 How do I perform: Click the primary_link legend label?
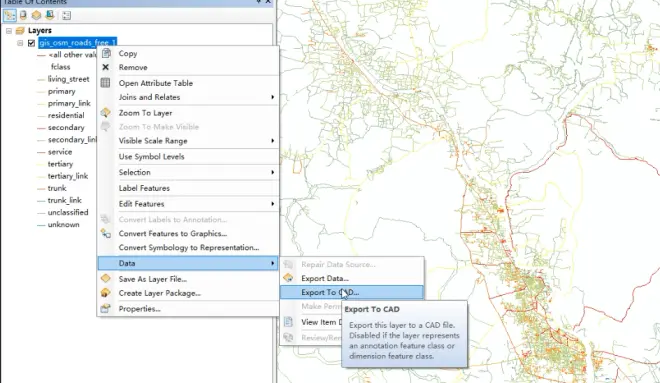click(x=69, y=104)
